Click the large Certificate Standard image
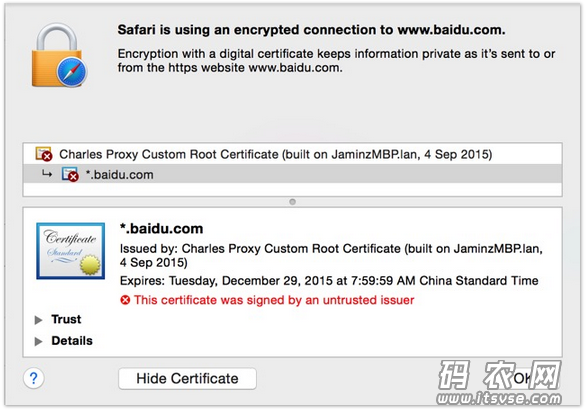586x410 pixels. [71, 251]
